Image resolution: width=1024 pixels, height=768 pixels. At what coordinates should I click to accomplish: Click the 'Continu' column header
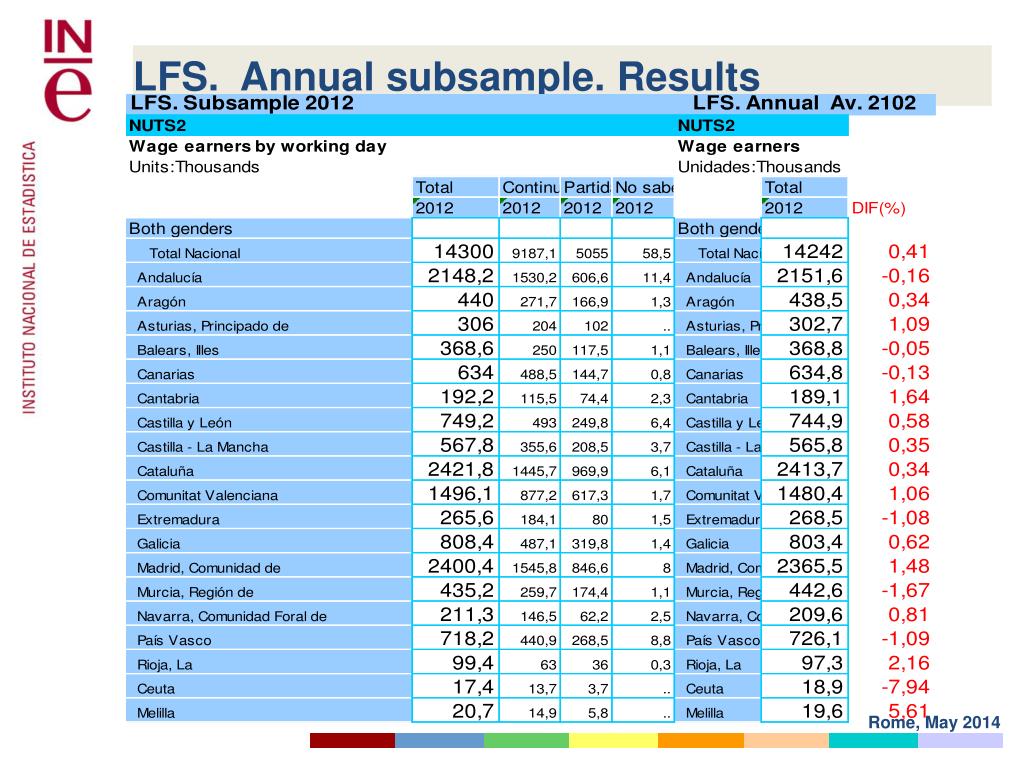coord(530,187)
